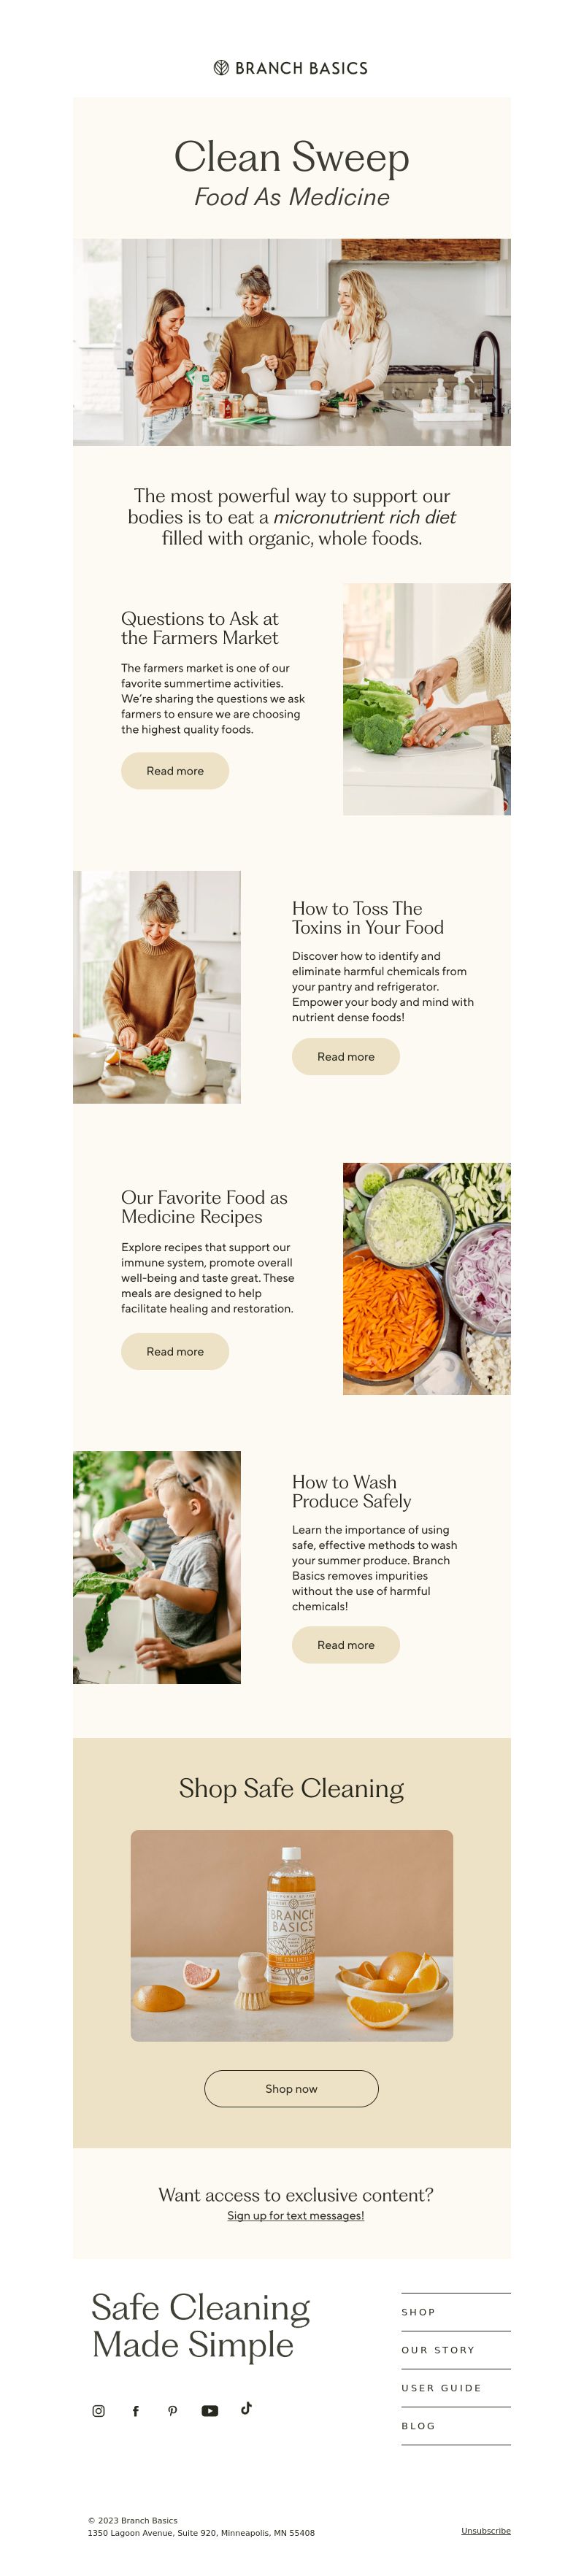Screen dimensions: 584x2576
Task: Click the Branch Basics bottle product image
Action: 292,1936
